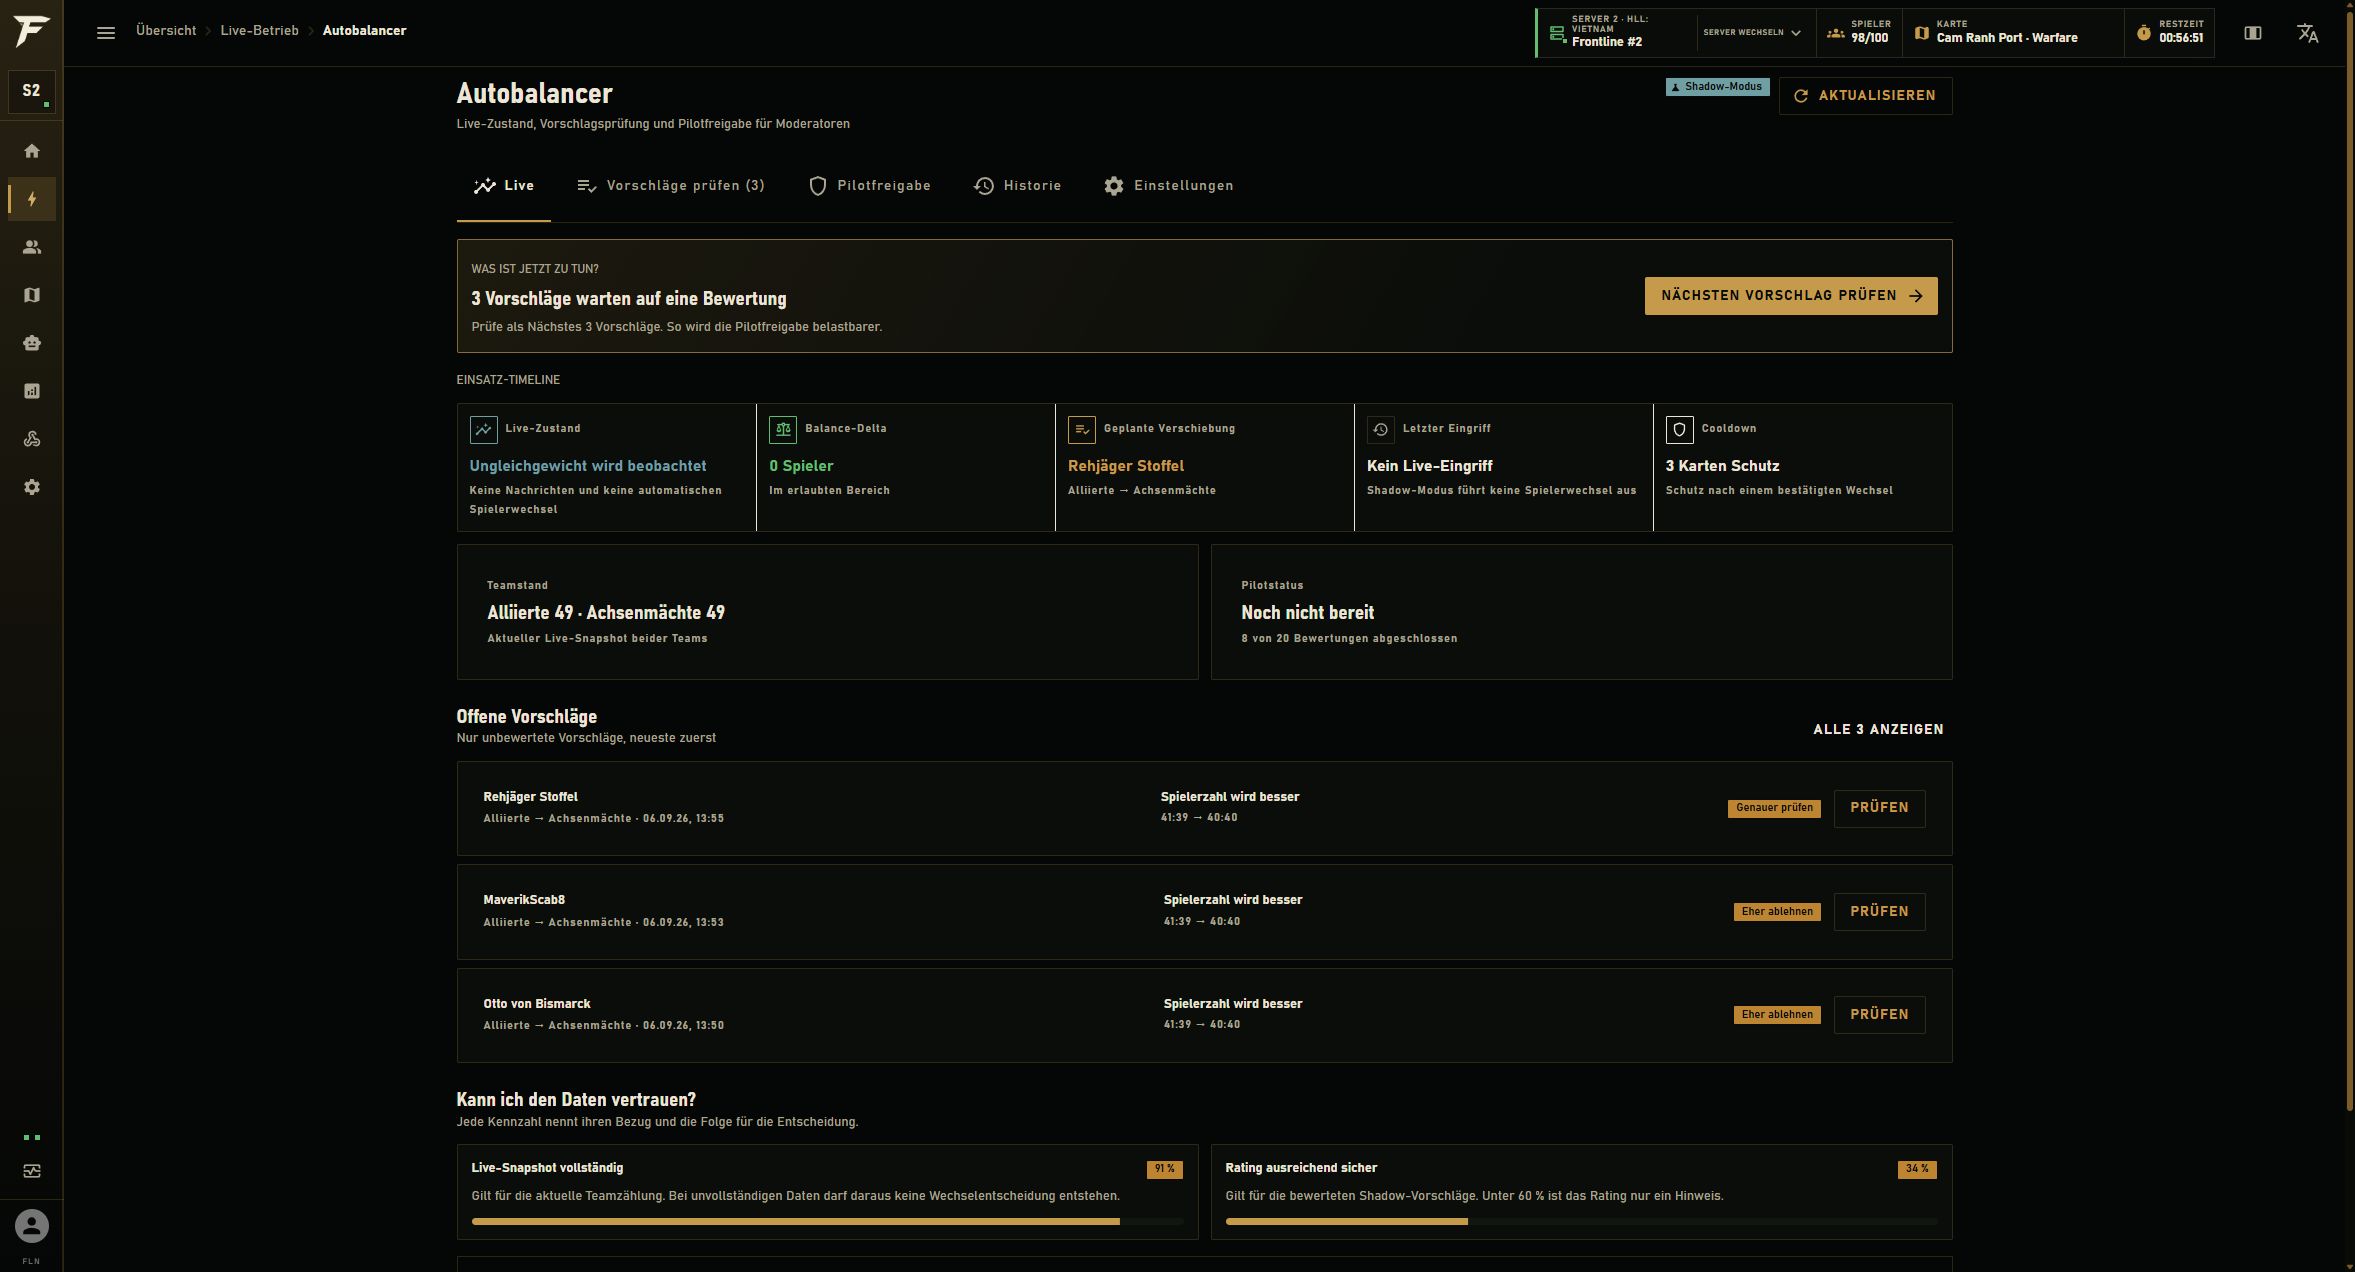Image resolution: width=2355 pixels, height=1272 pixels.
Task: Go to Übersicht in the breadcrumb
Action: 166,31
